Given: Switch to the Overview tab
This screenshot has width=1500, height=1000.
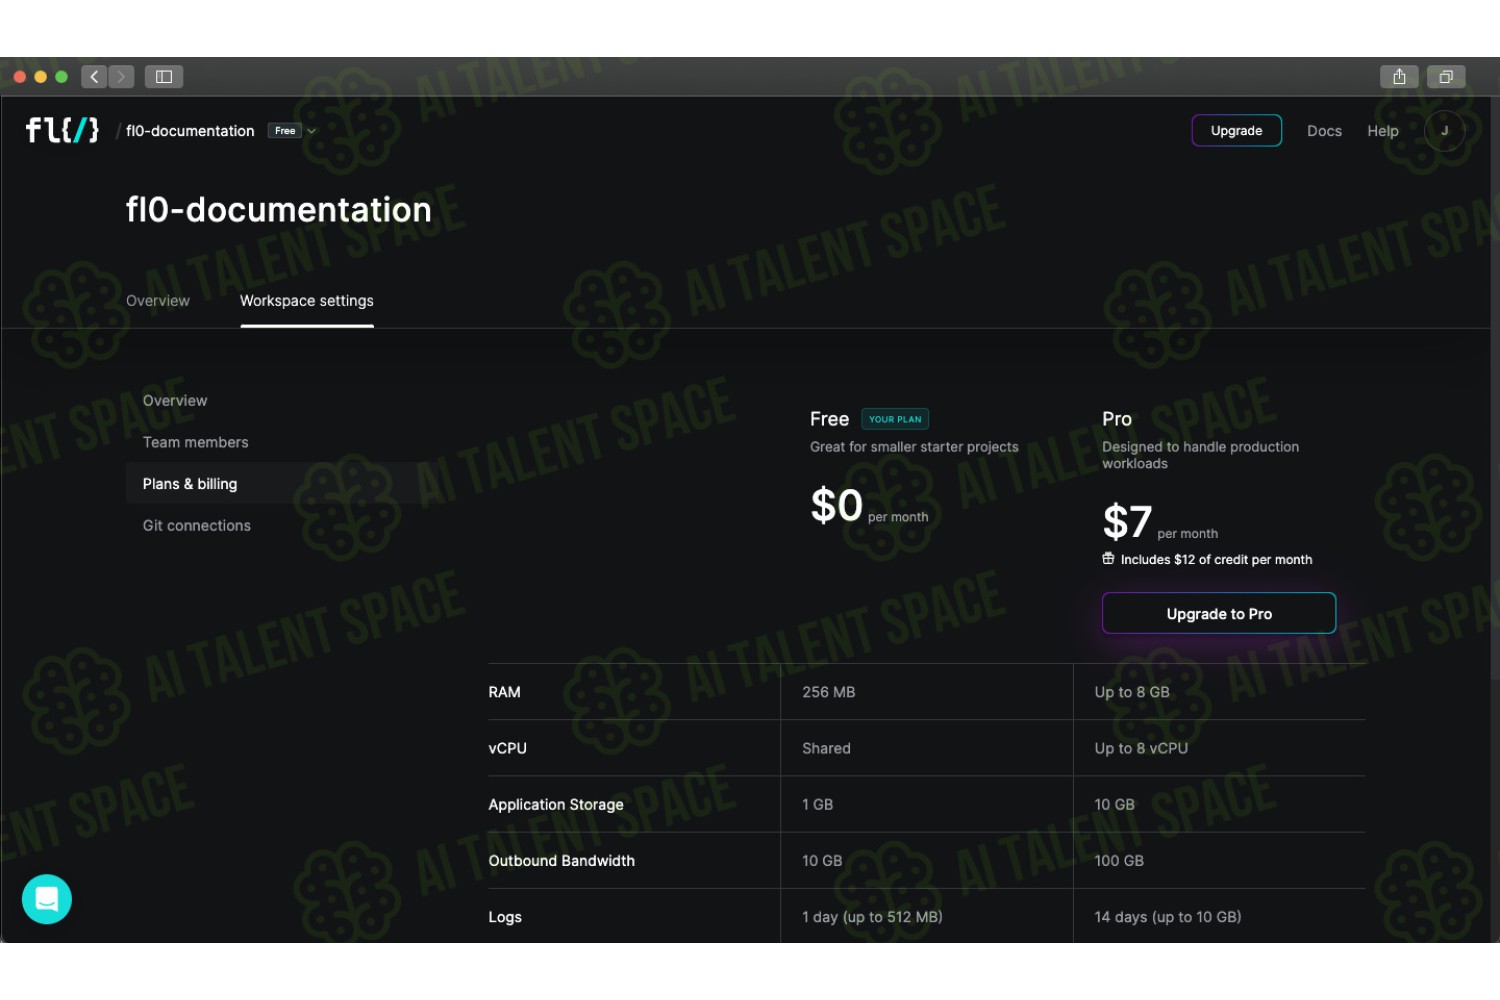Looking at the screenshot, I should 158,301.
